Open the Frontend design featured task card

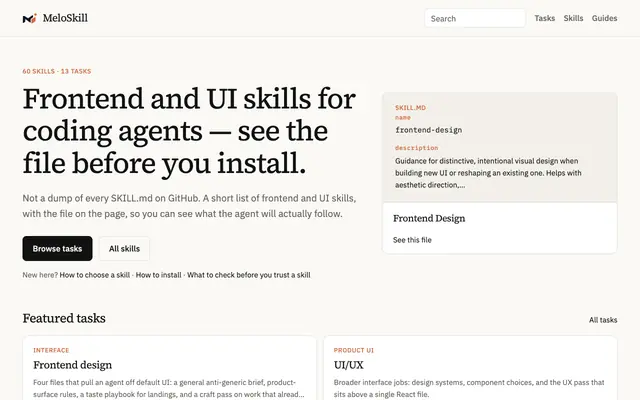click(169, 368)
